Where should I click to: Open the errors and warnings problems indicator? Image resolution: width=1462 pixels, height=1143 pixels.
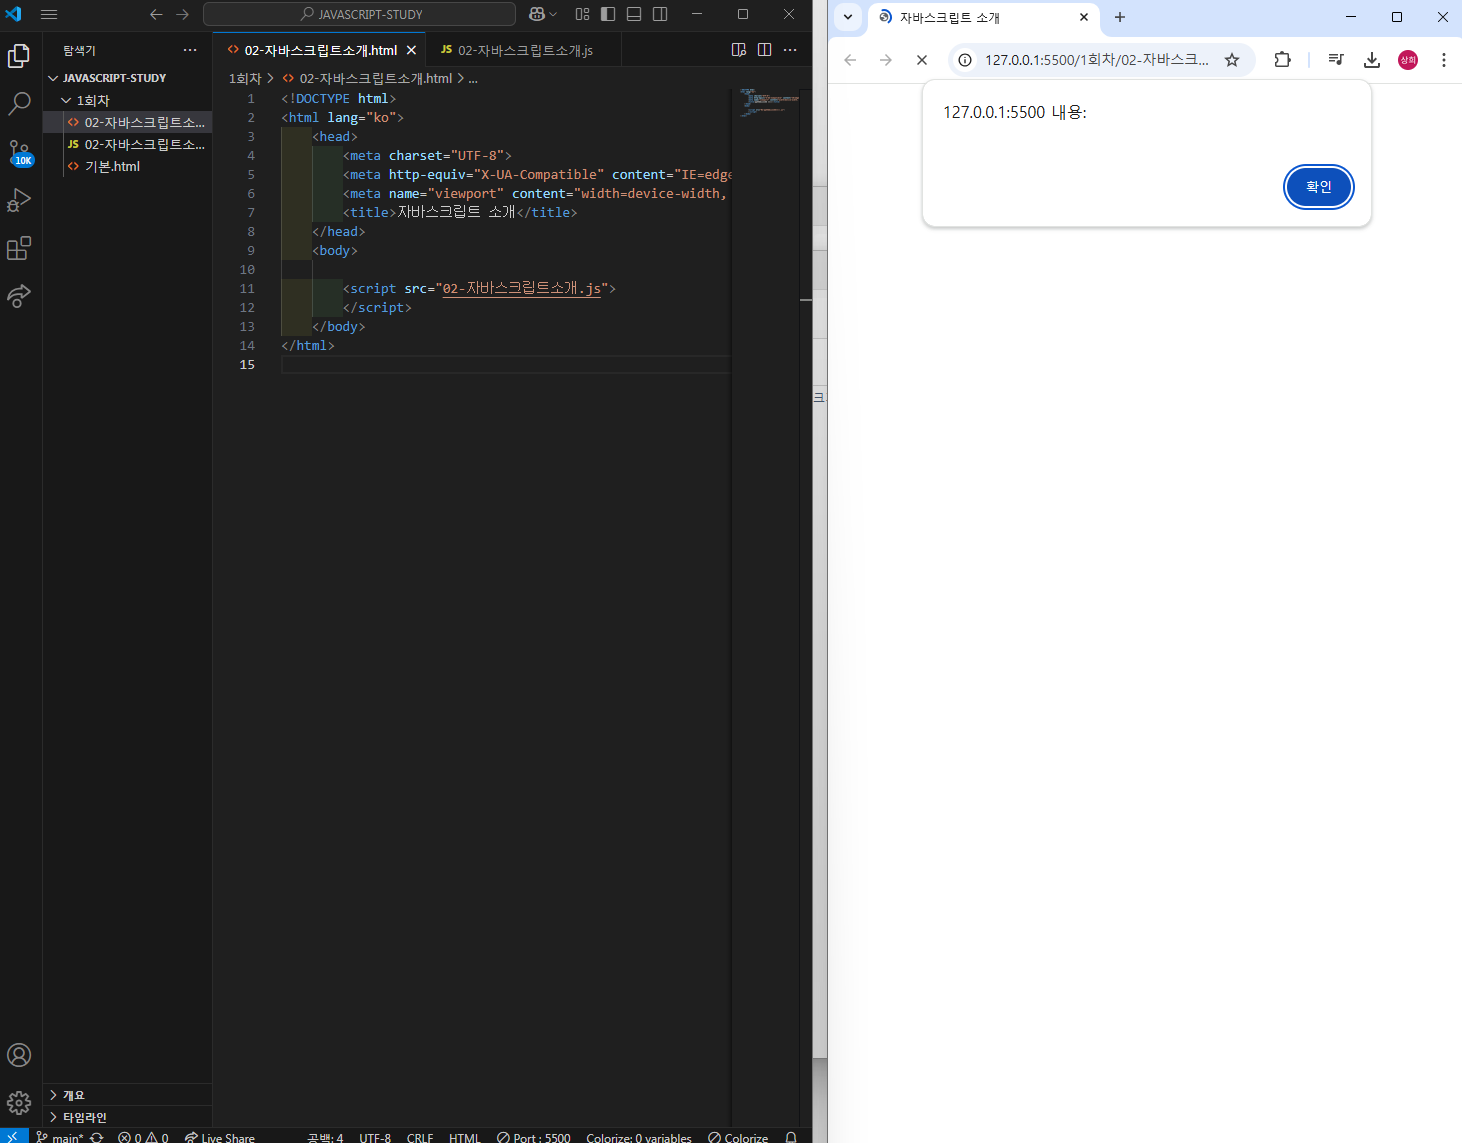click(x=143, y=1137)
